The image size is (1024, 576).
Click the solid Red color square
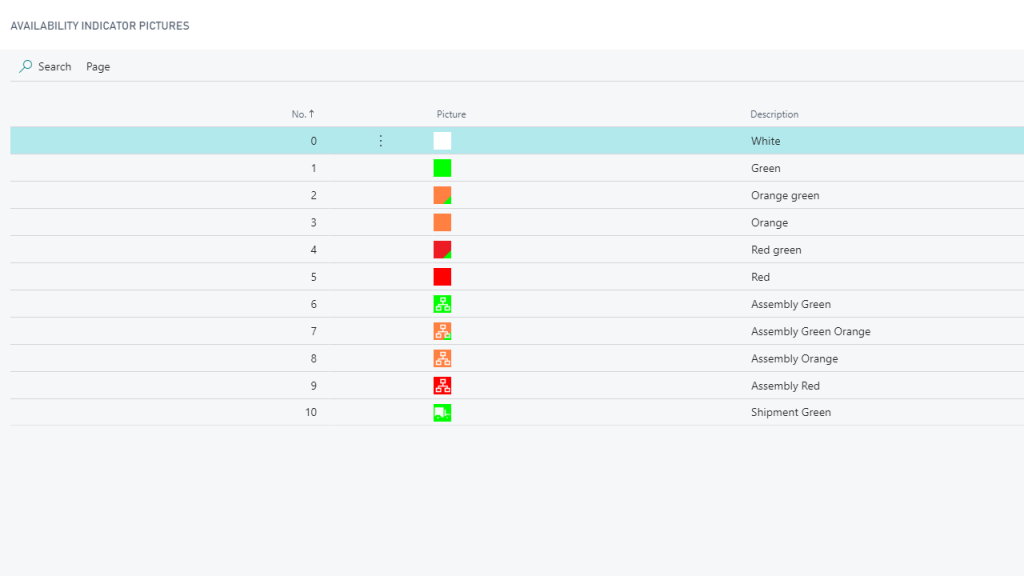pyautogui.click(x=442, y=276)
